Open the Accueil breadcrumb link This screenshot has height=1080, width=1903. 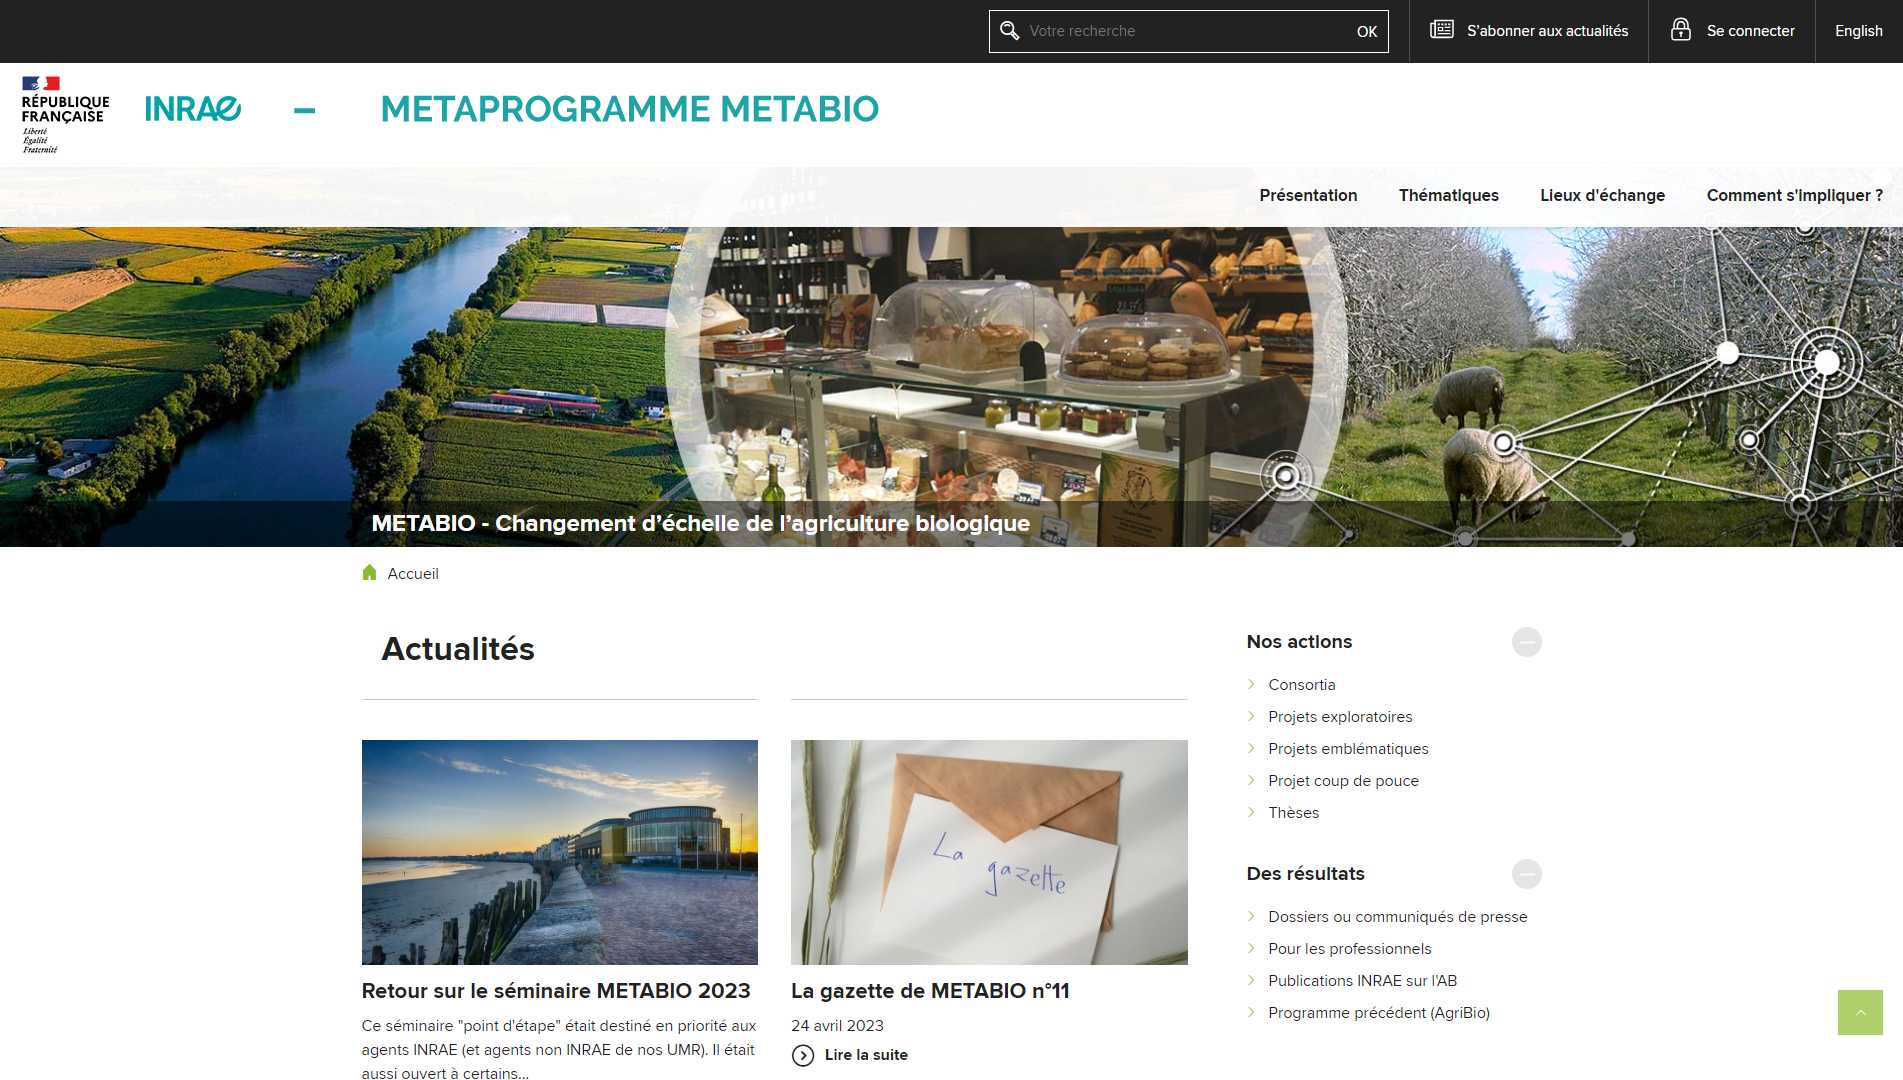click(x=412, y=574)
